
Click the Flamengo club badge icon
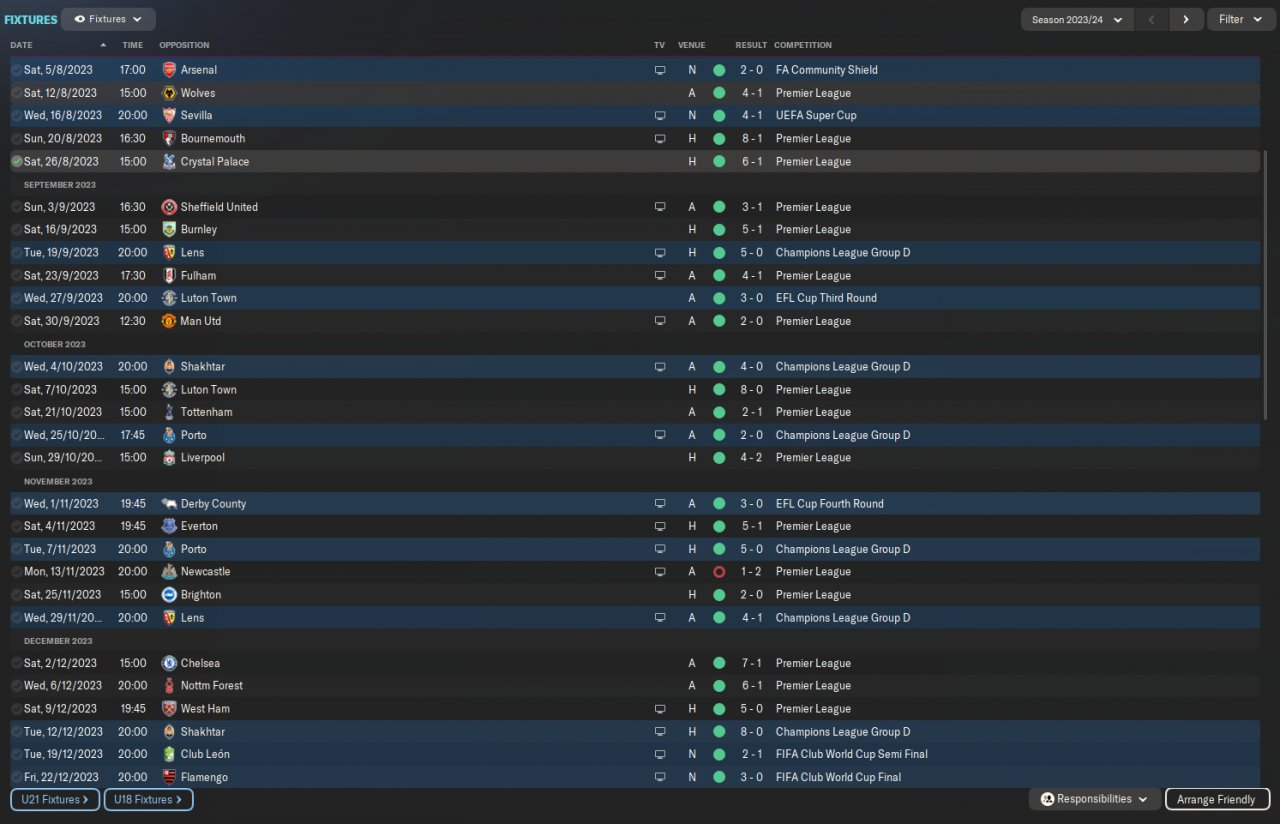(x=169, y=777)
